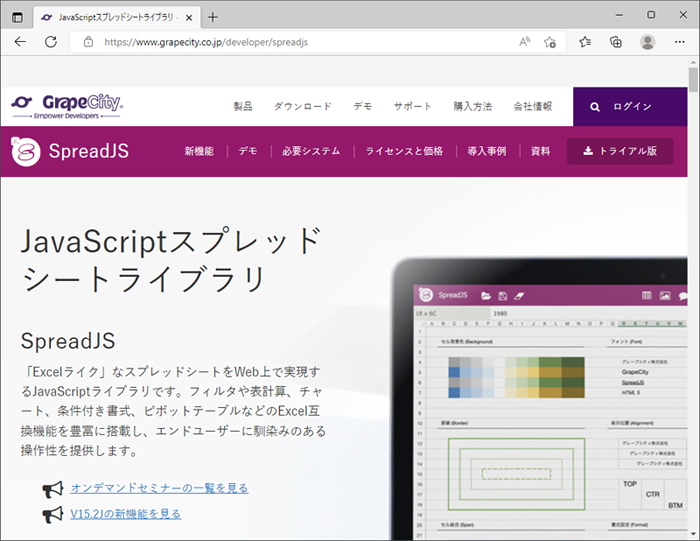This screenshot has height=541, width=700.
Task: Open 導入事例 page
Action: click(487, 151)
